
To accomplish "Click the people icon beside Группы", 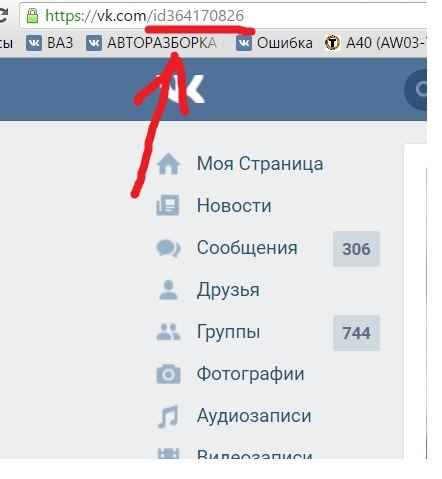I will [x=168, y=332].
